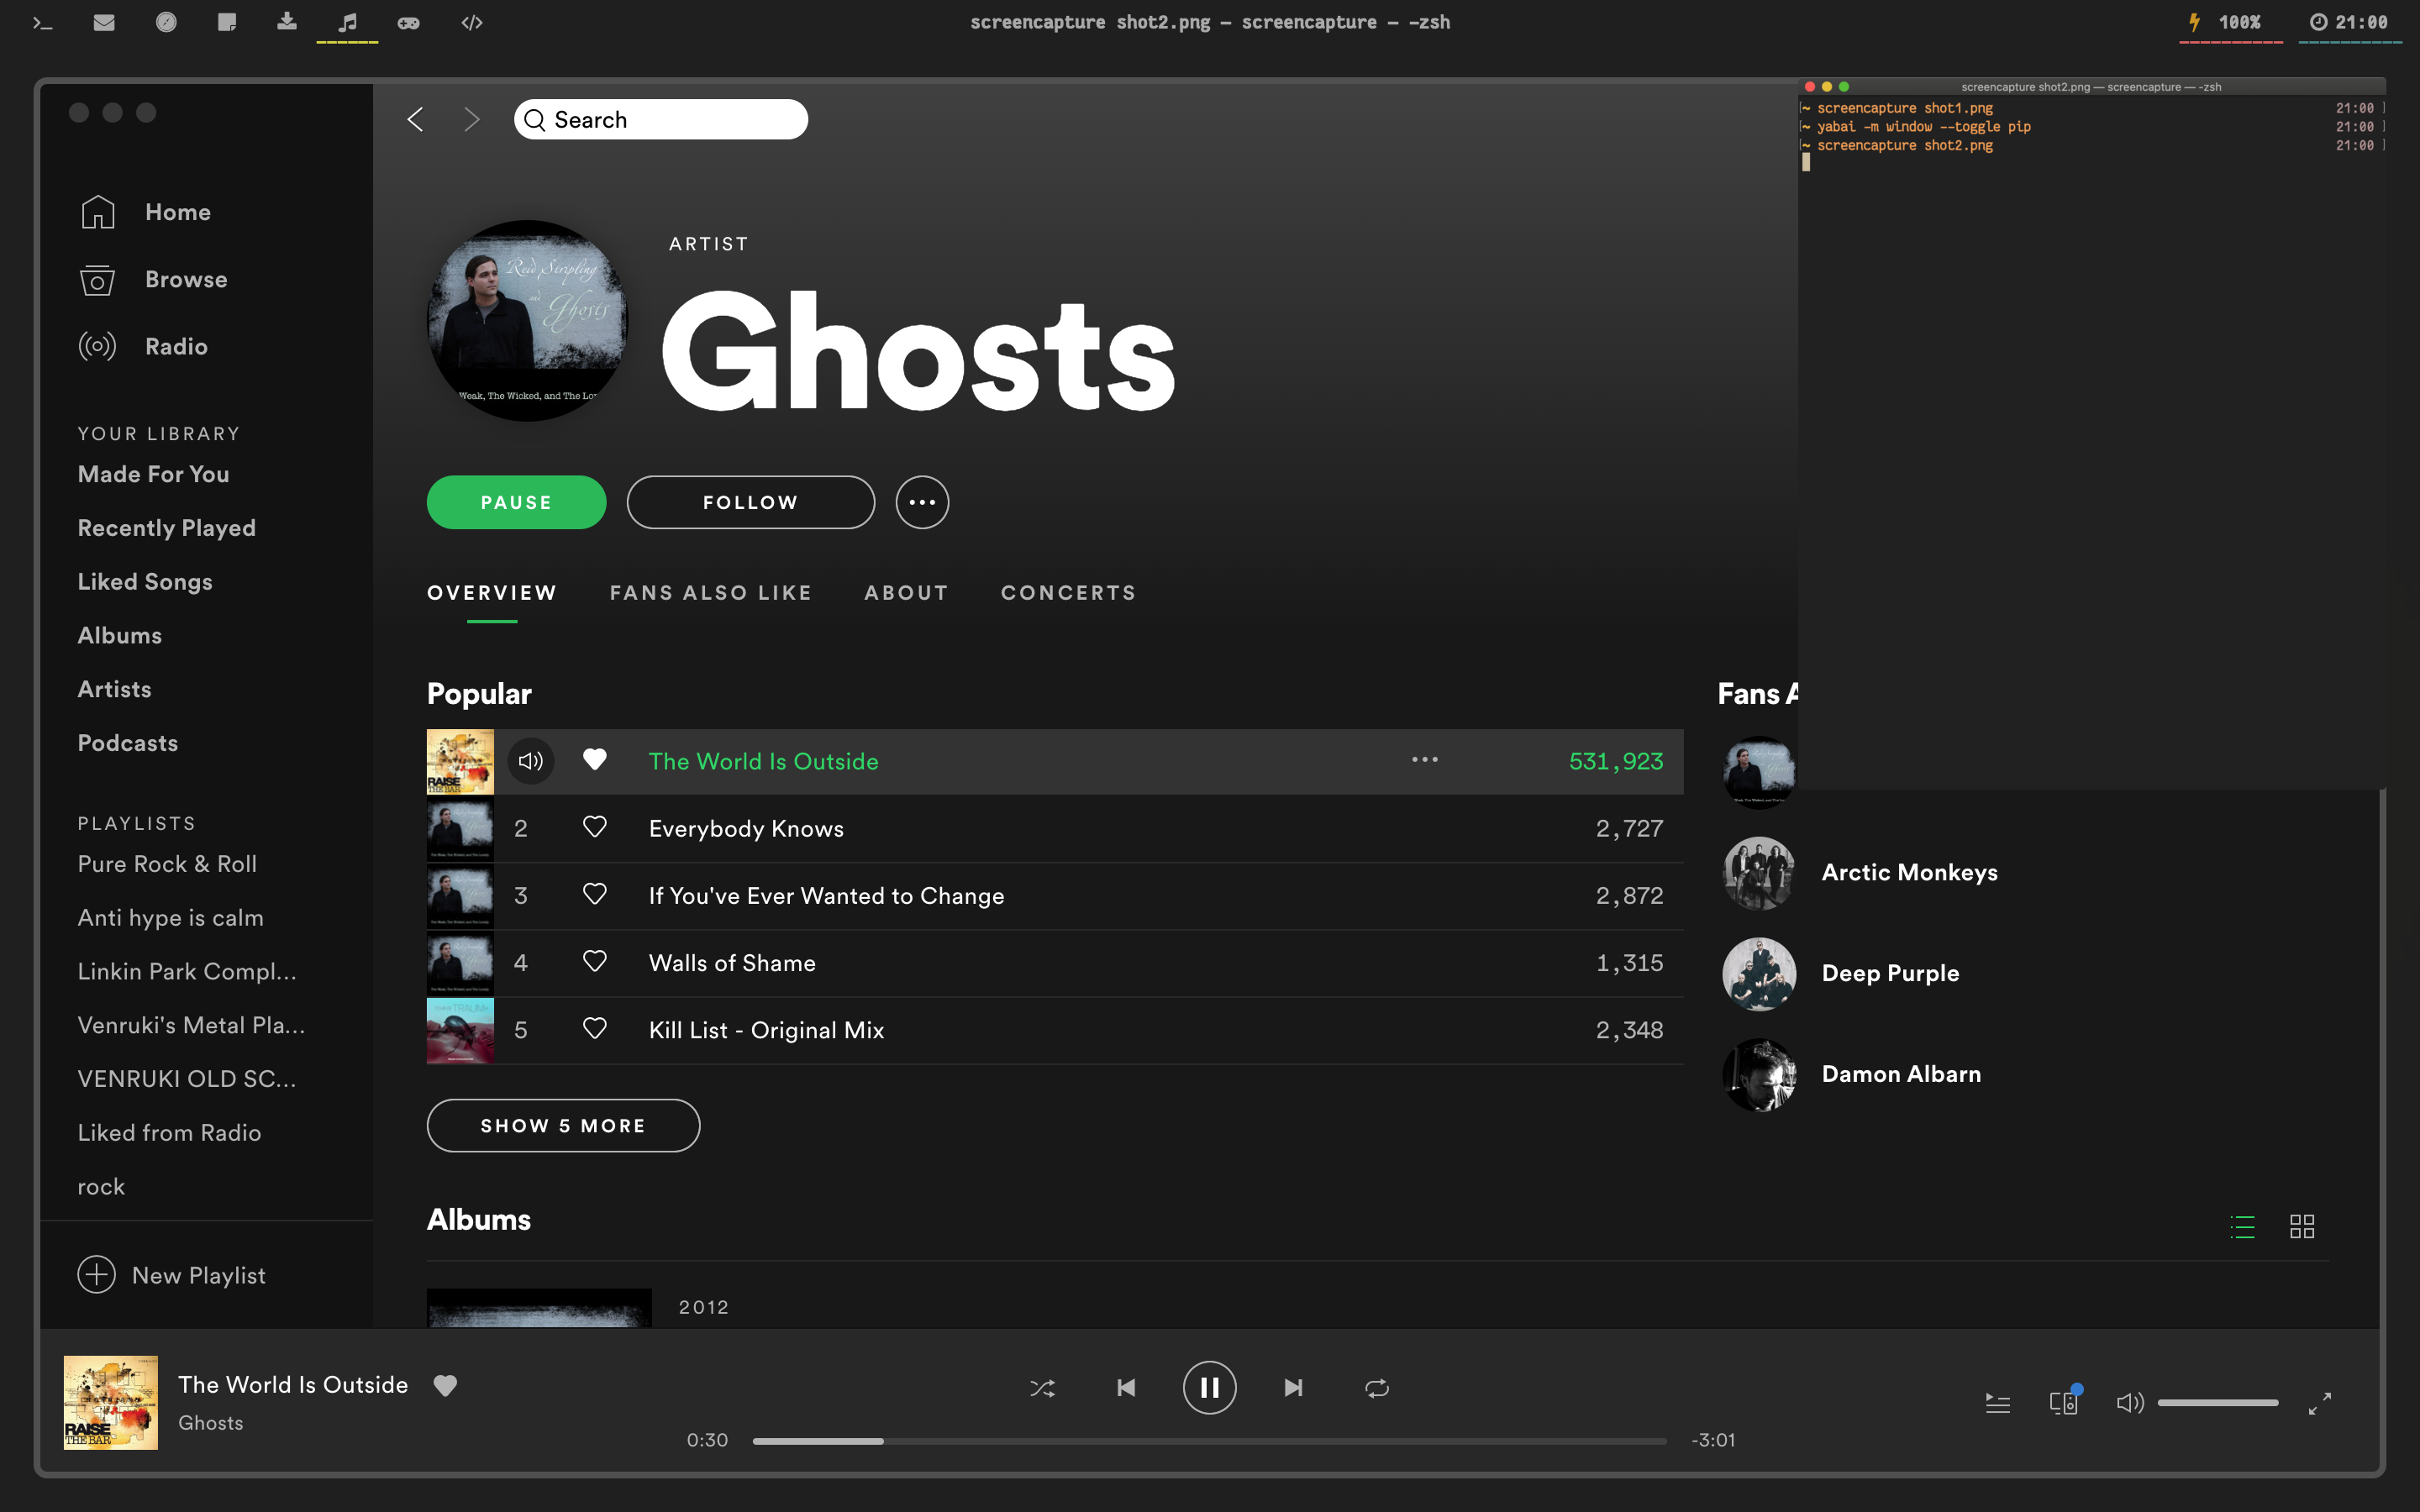The height and width of the screenshot is (1512, 2420).
Task: Click the mail icon in the top bar
Action: coord(104,22)
